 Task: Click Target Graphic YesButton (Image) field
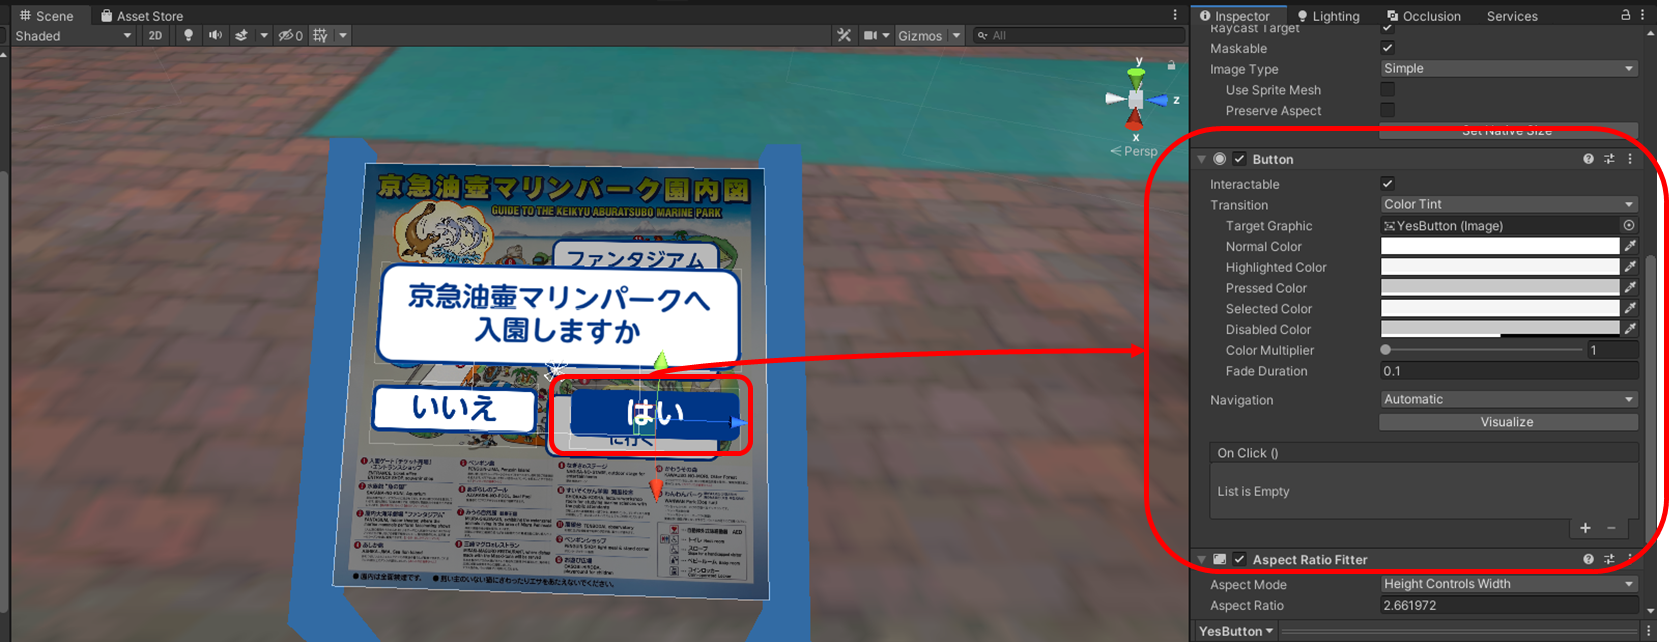[1499, 226]
